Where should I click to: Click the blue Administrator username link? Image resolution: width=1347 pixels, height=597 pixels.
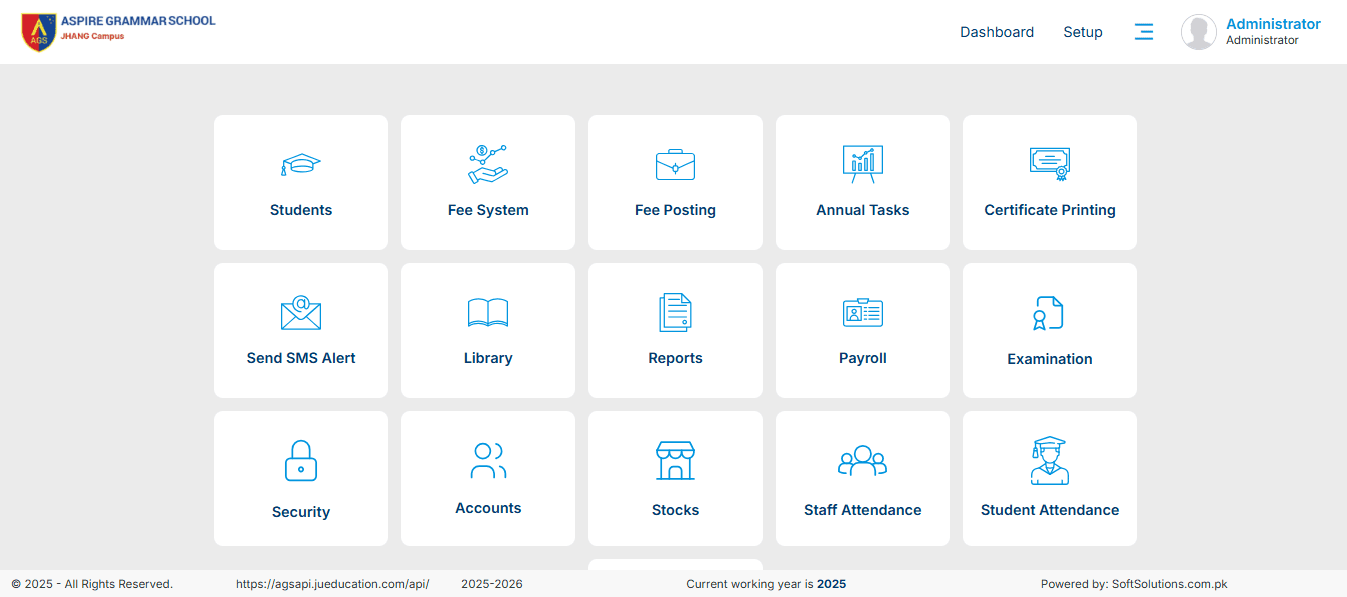coord(1273,24)
